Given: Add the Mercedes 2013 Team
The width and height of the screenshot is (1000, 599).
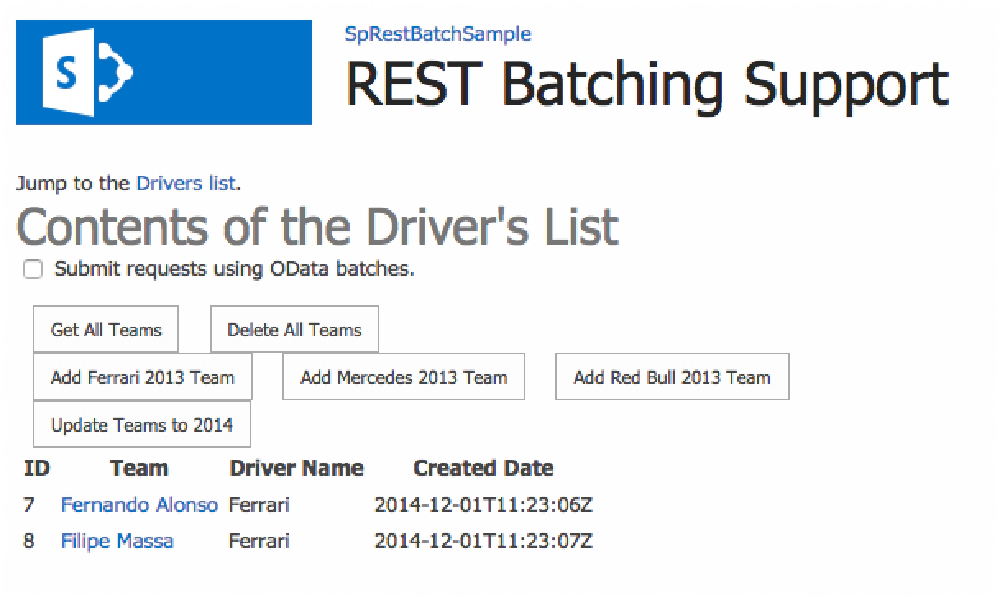Looking at the screenshot, I should [403, 376].
